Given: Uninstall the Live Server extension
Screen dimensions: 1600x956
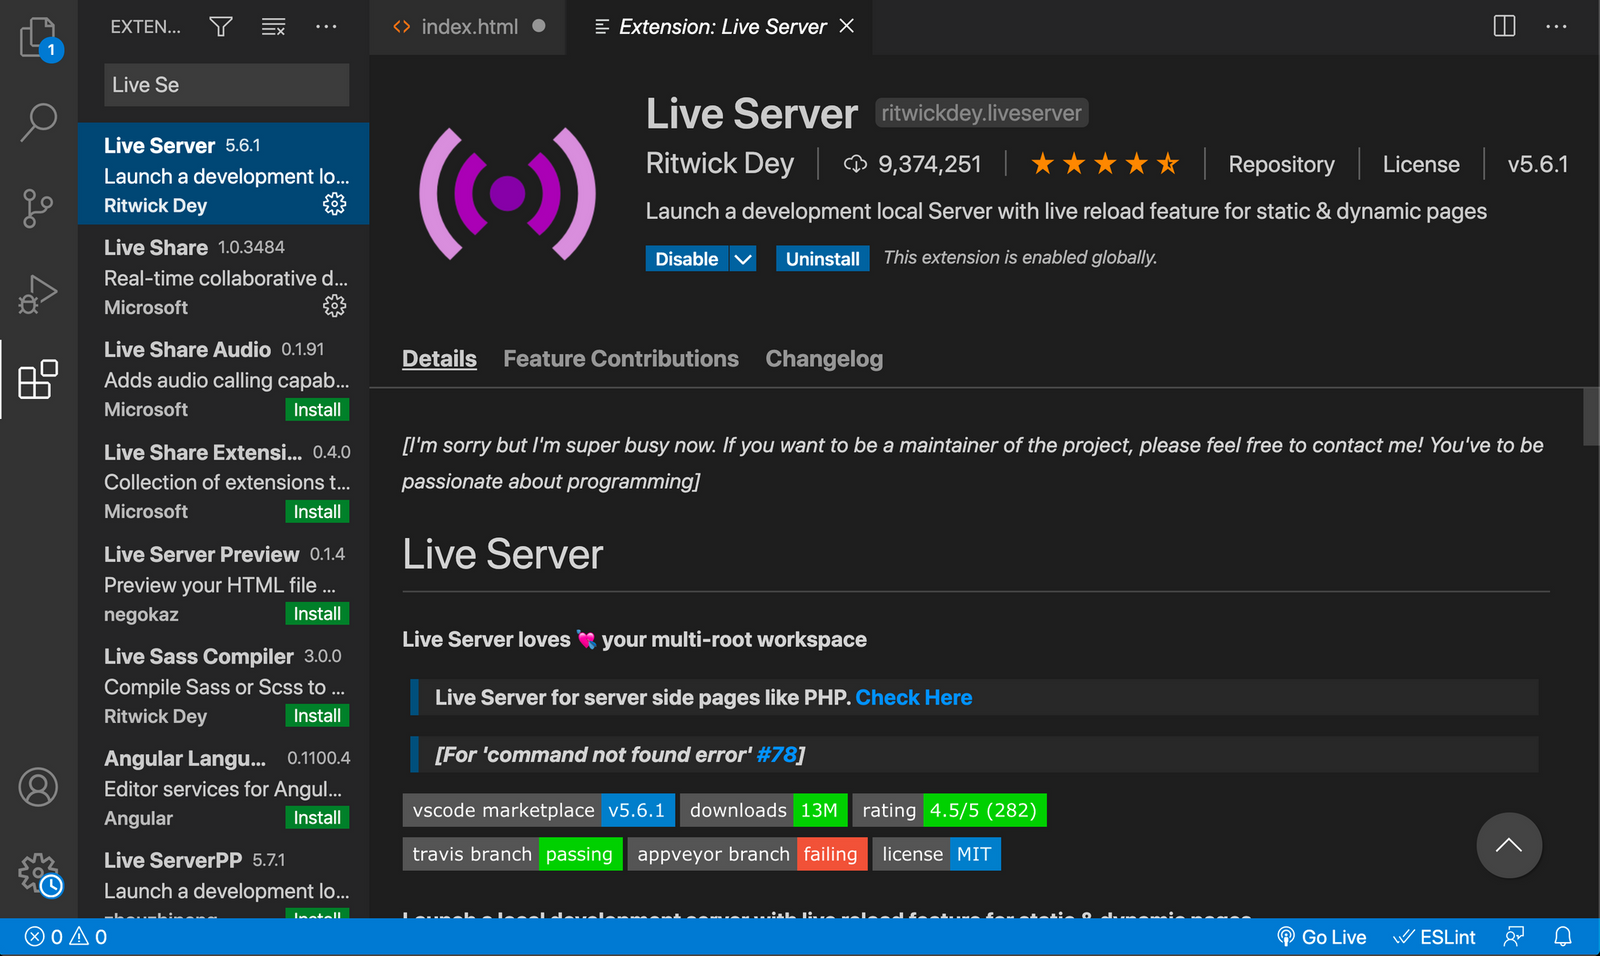Looking at the screenshot, I should (x=822, y=258).
